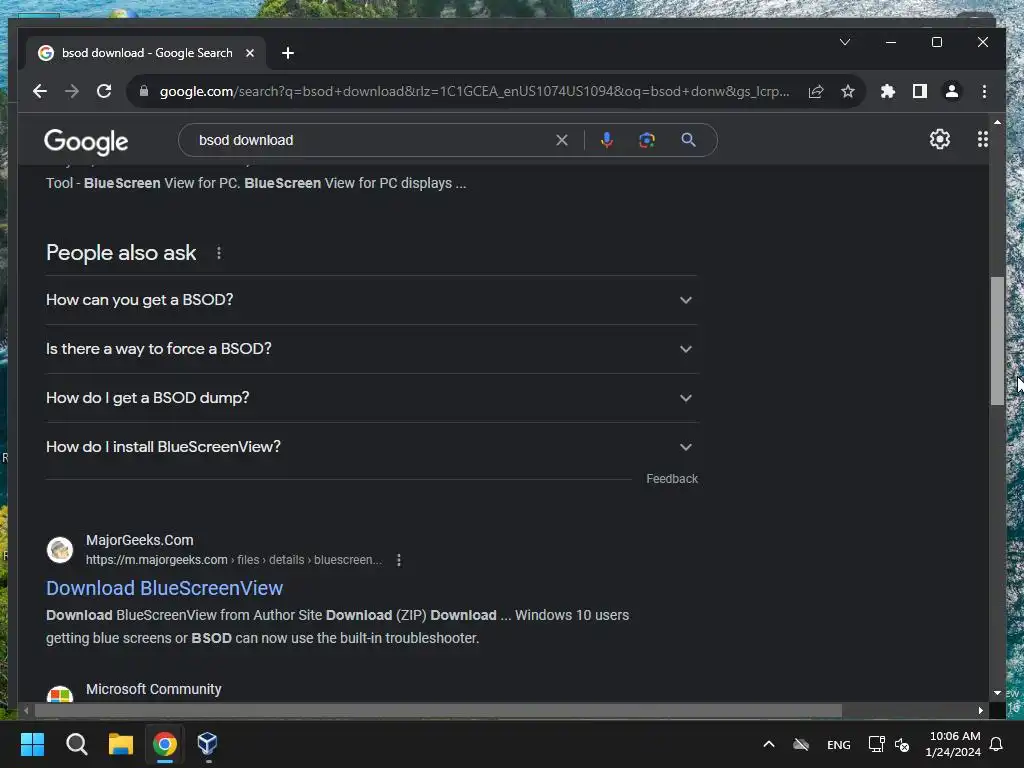Open the Chrome extensions puzzle icon

(x=888, y=91)
